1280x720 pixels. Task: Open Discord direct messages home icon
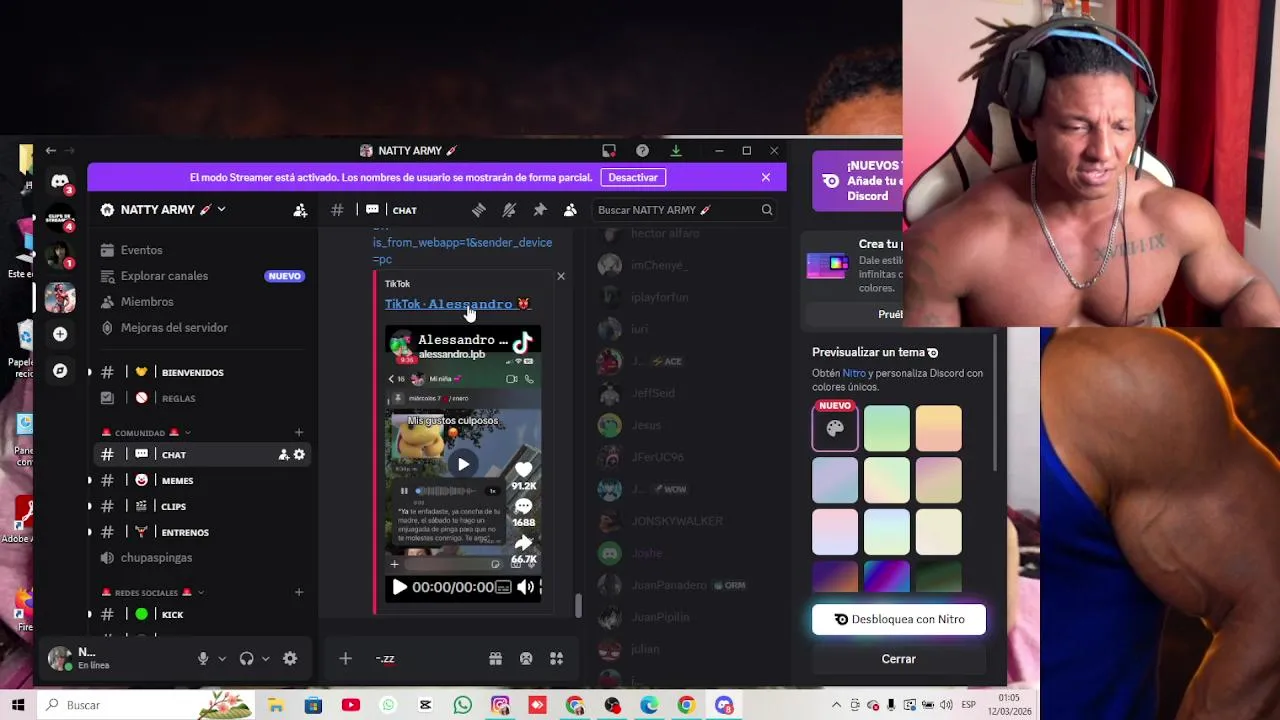click(60, 182)
